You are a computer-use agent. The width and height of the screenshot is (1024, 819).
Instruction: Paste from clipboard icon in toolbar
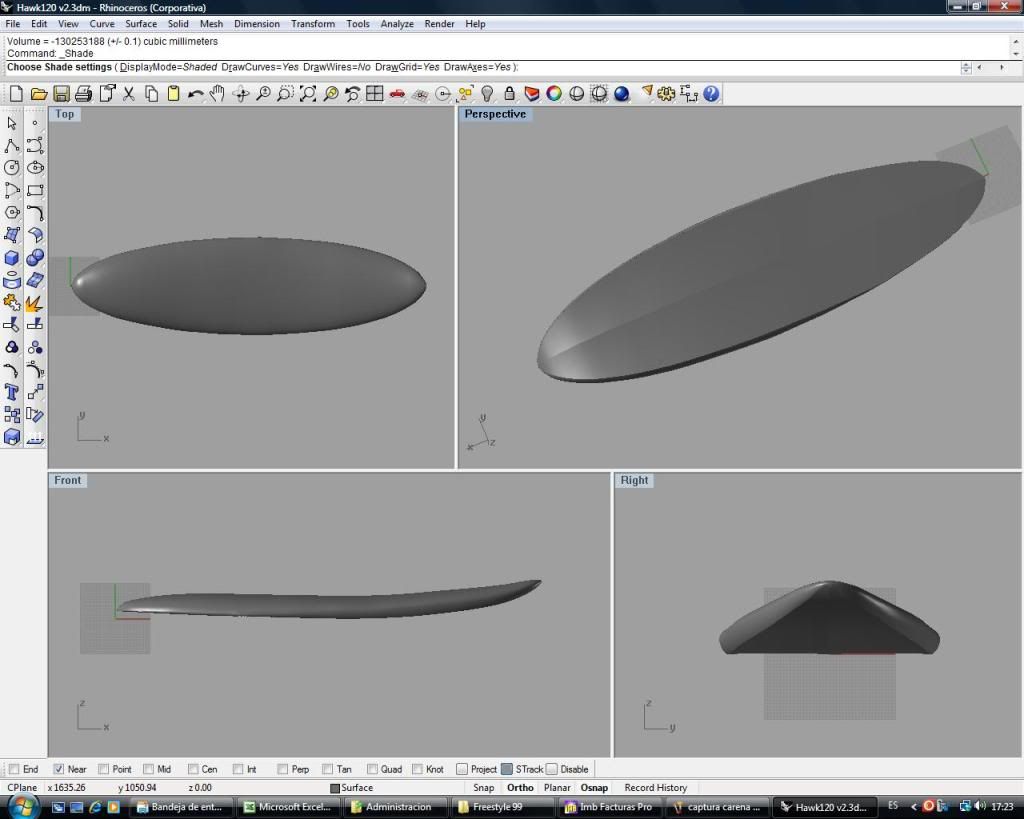coord(173,94)
